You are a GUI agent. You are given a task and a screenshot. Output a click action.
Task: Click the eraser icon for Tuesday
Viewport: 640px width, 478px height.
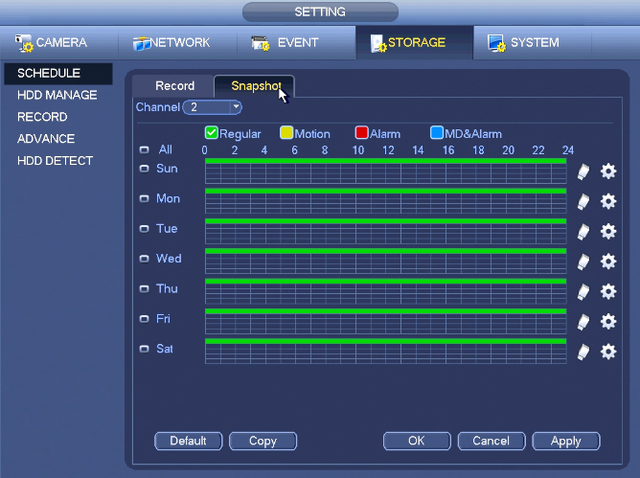point(584,231)
